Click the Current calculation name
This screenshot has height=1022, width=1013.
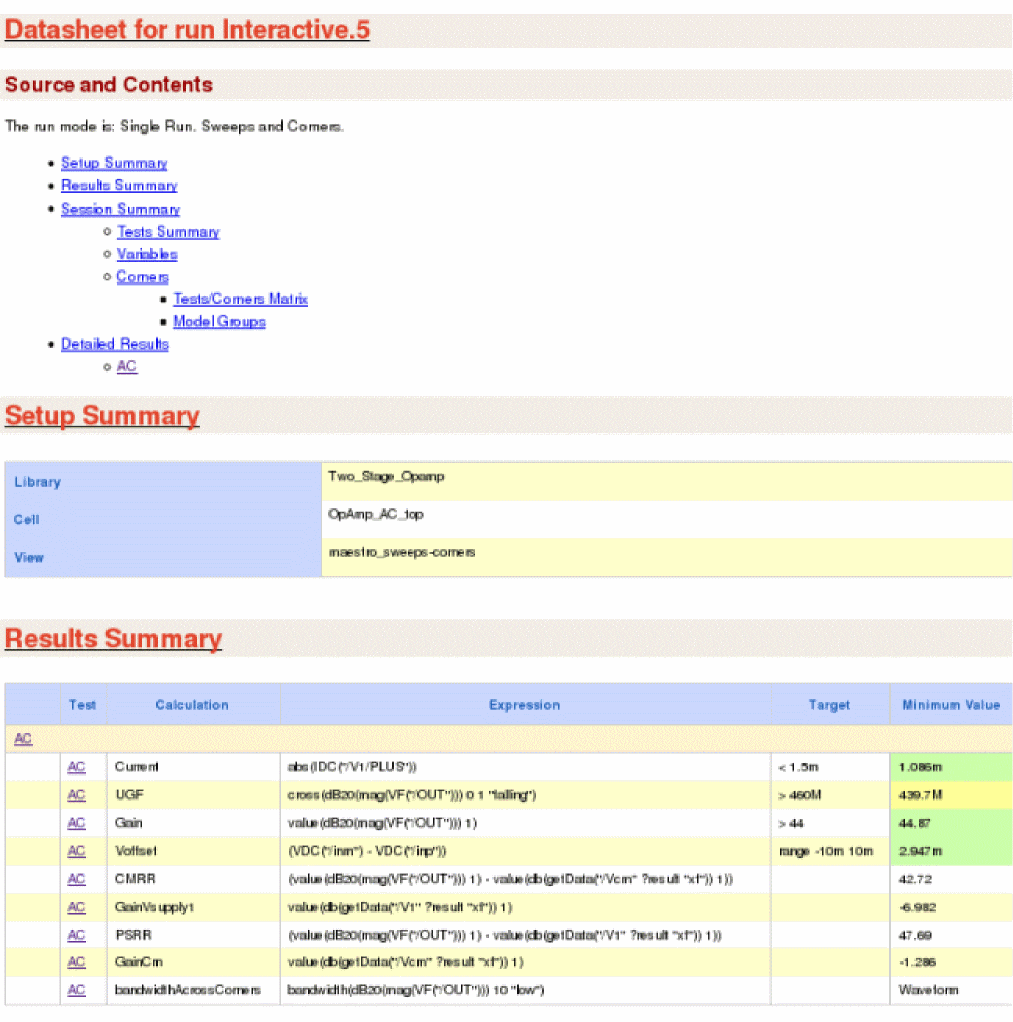click(136, 767)
